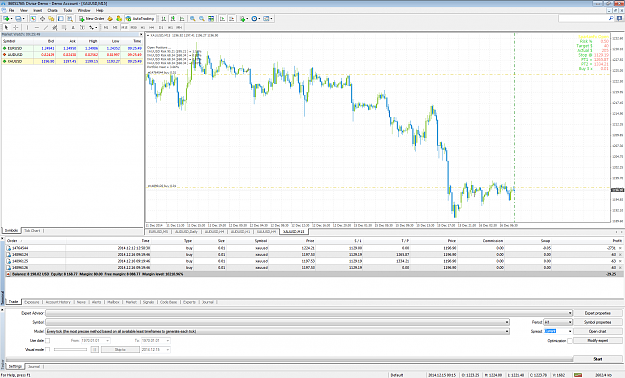
Task: Click the tester progress bar
Action: (289, 359)
